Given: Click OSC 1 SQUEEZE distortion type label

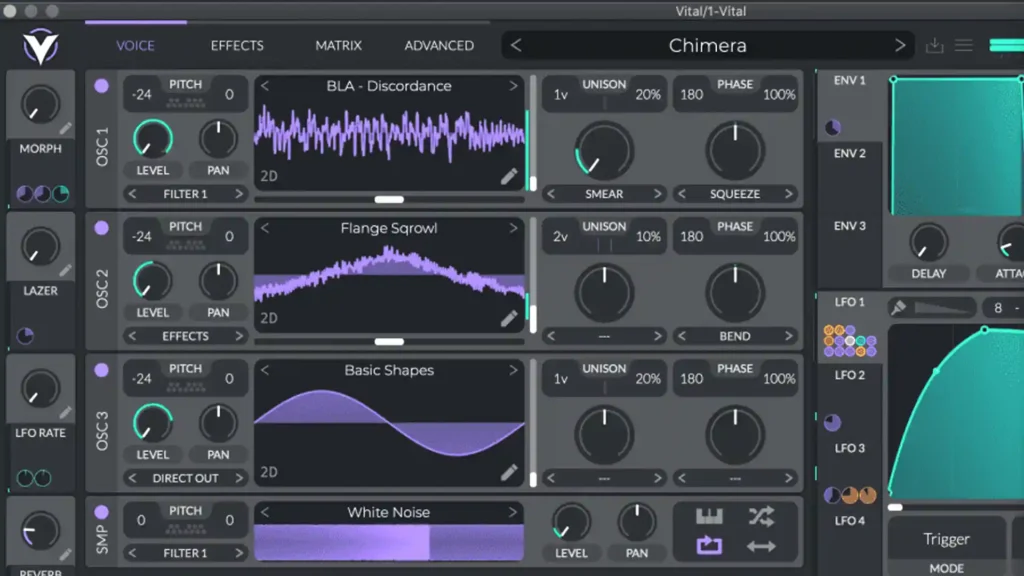Looking at the screenshot, I should pyautogui.click(x=735, y=194).
